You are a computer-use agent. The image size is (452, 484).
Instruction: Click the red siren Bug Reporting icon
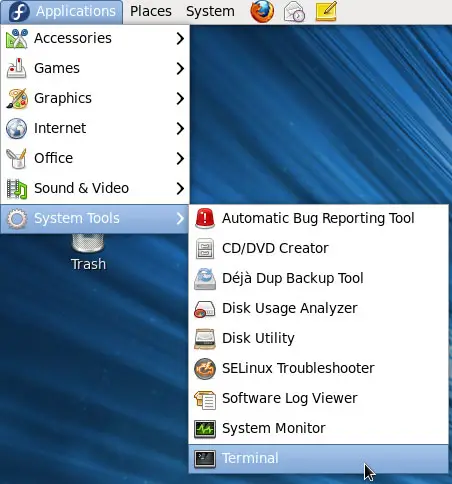click(x=205, y=218)
